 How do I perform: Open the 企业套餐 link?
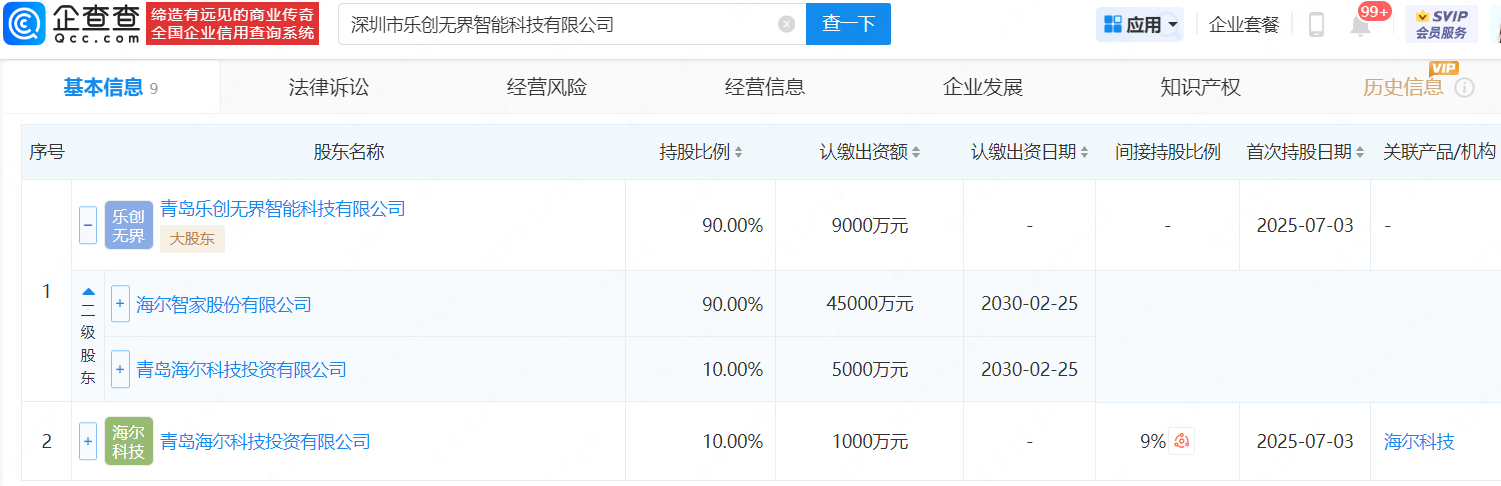pyautogui.click(x=1244, y=25)
